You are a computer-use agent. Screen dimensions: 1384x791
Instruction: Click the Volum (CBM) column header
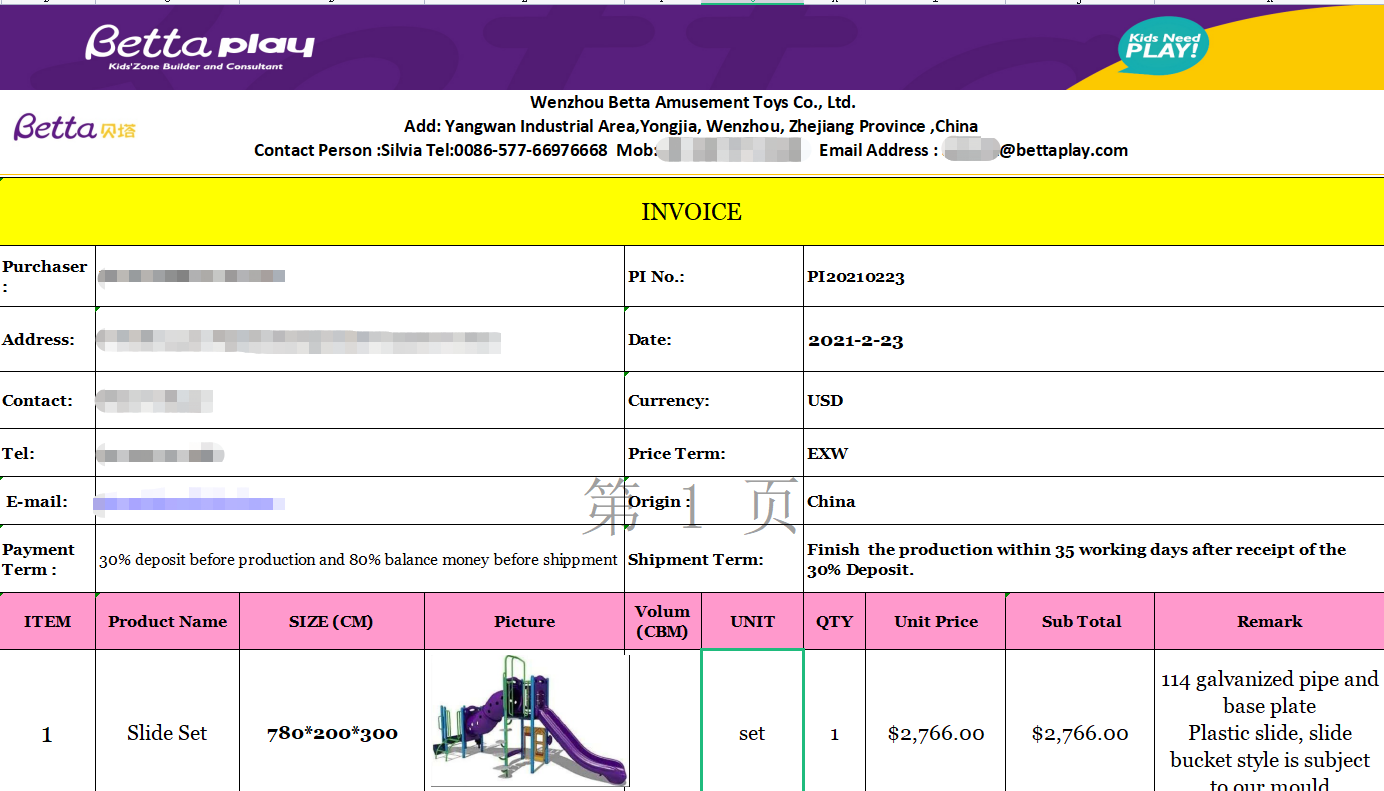click(662, 621)
